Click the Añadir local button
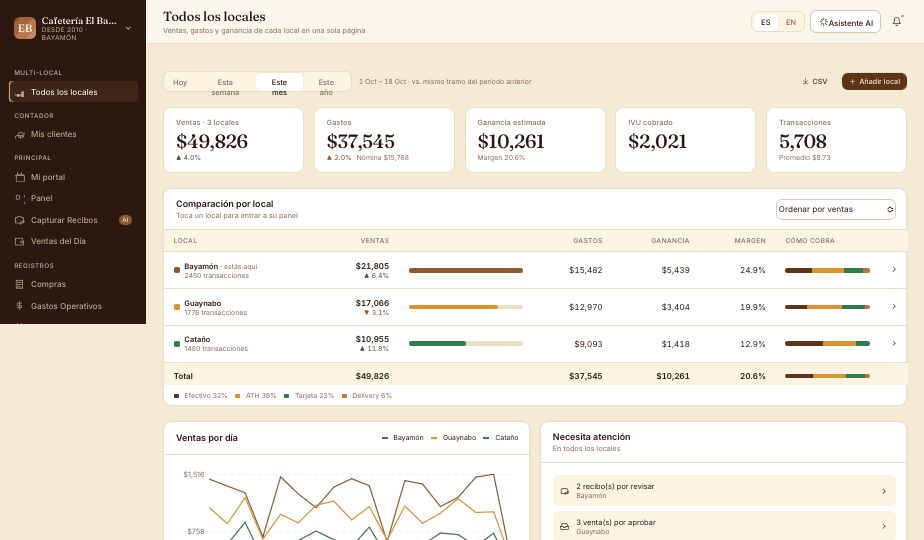The width and height of the screenshot is (924, 540). (x=874, y=81)
